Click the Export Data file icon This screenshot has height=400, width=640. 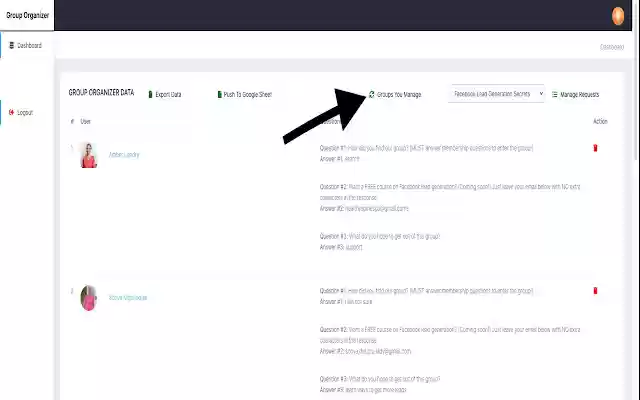click(x=150, y=95)
